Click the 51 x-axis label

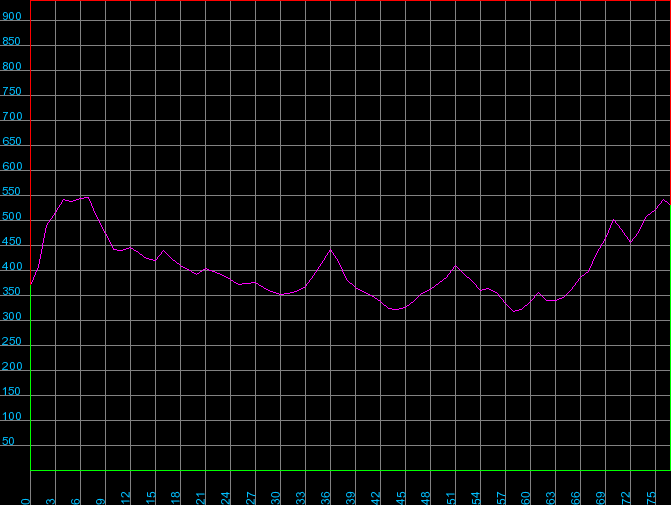451,498
